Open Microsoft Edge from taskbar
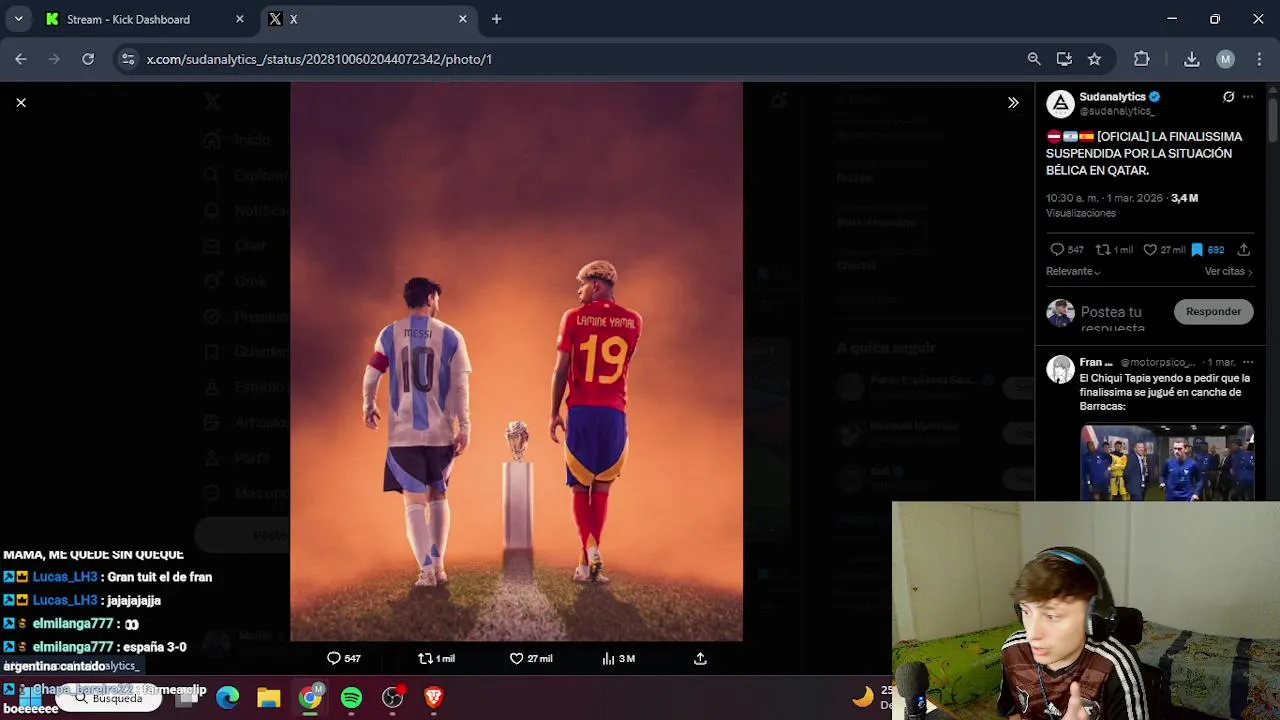This screenshot has width=1280, height=720. (228, 697)
